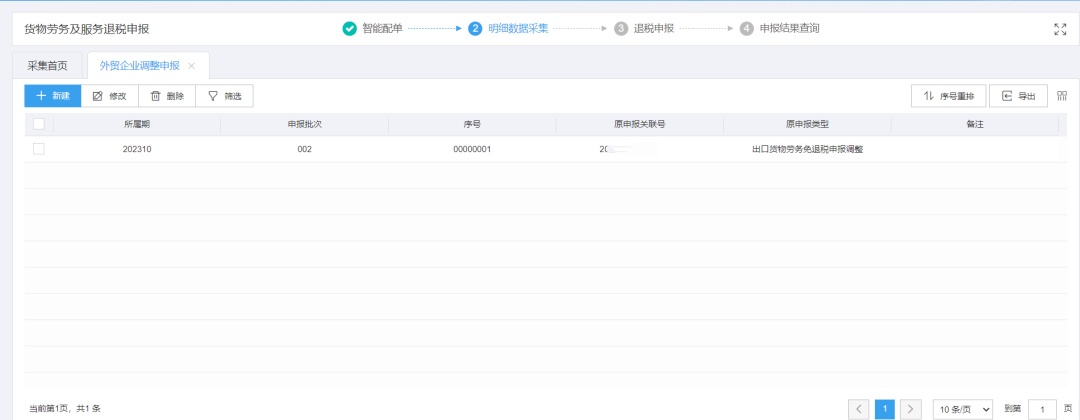Open the column settings icon
Viewport: 1080px width, 420px height.
[1062, 96]
